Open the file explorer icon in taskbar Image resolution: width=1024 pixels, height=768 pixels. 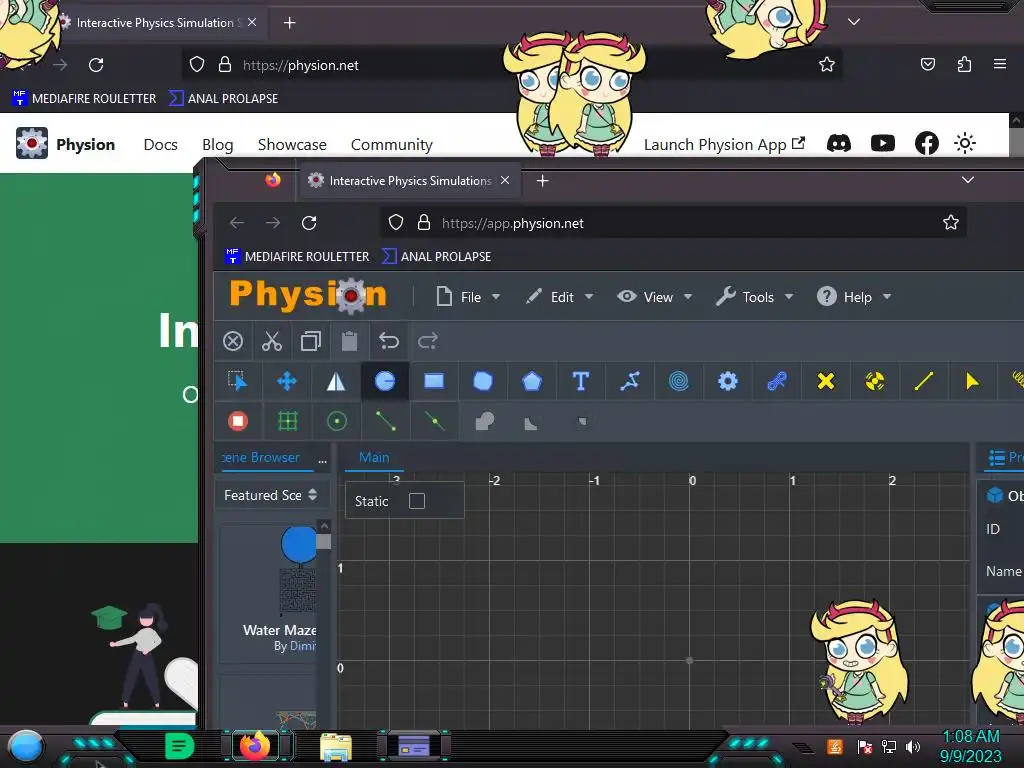(336, 747)
